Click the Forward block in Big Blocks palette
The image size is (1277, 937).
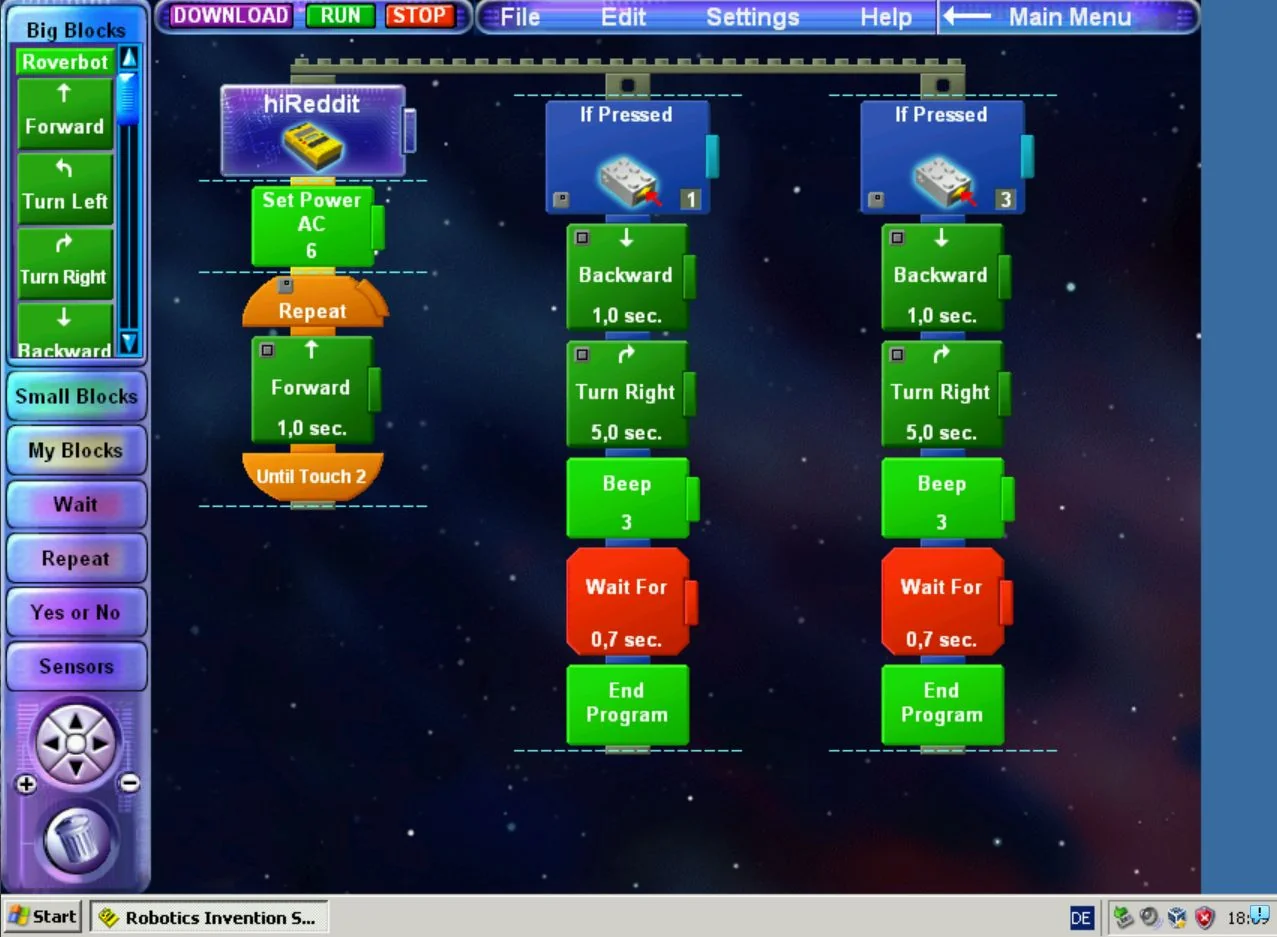65,113
